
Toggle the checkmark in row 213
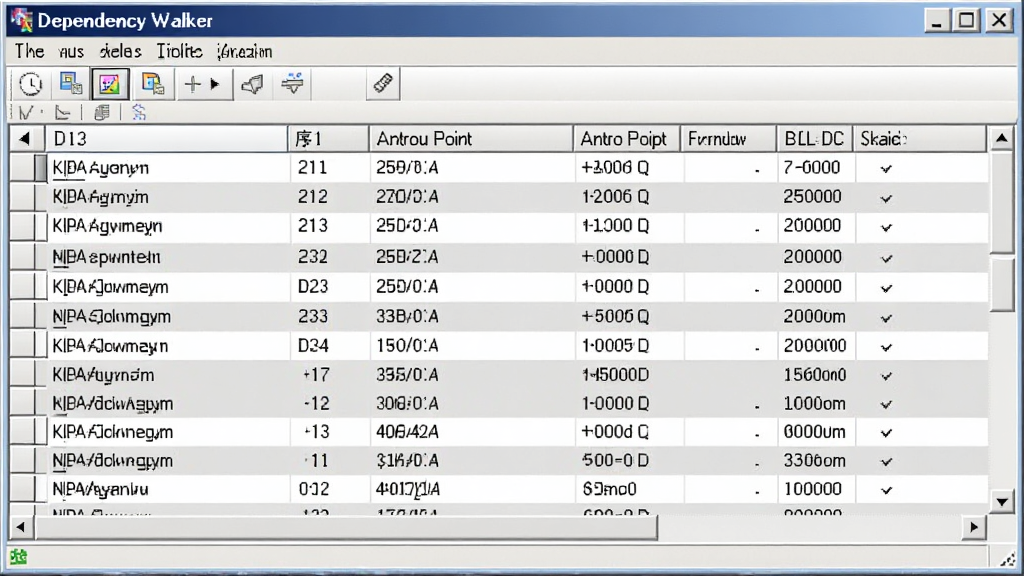click(x=886, y=227)
